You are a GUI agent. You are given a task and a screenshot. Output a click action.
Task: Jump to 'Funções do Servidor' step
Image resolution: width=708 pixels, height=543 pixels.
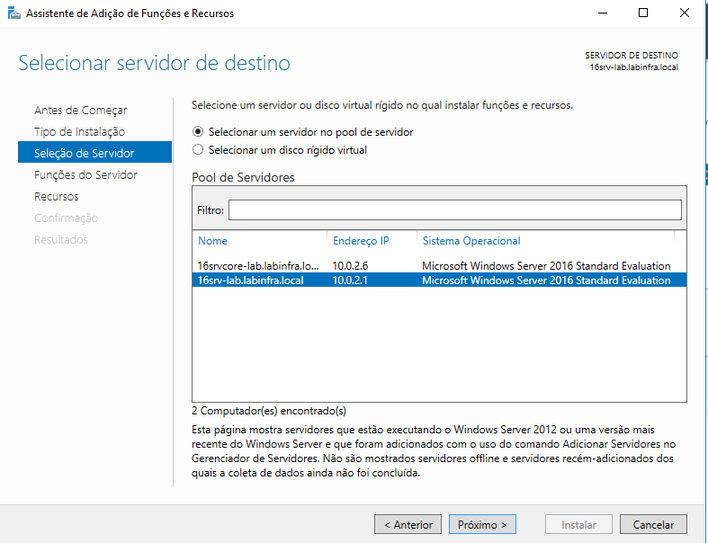86,175
